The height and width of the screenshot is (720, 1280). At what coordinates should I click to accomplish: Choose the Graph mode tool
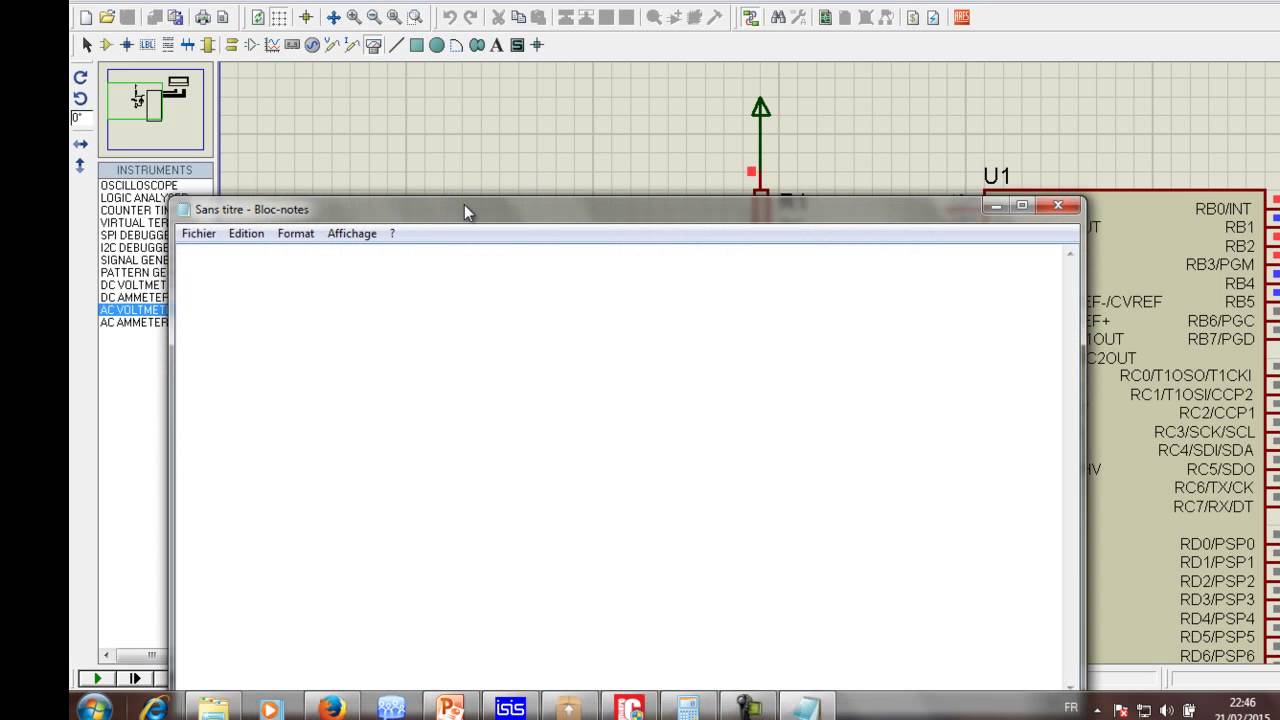point(271,45)
